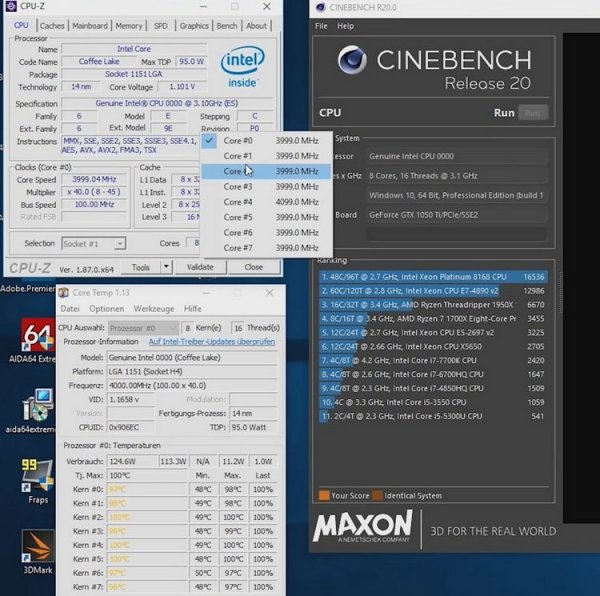Select checked Core #0 entry
600x596 pixels.
click(266, 141)
